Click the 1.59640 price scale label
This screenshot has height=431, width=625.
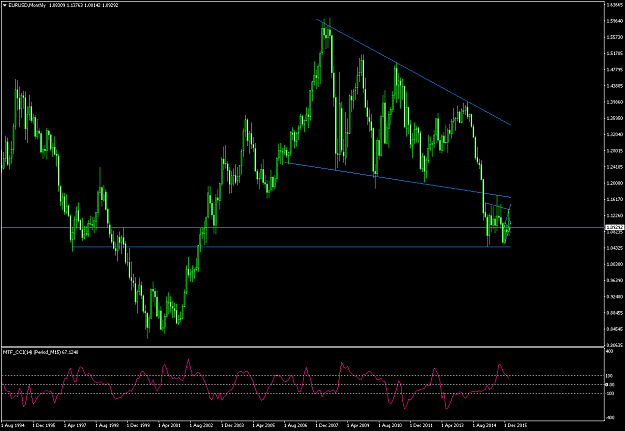pos(615,21)
